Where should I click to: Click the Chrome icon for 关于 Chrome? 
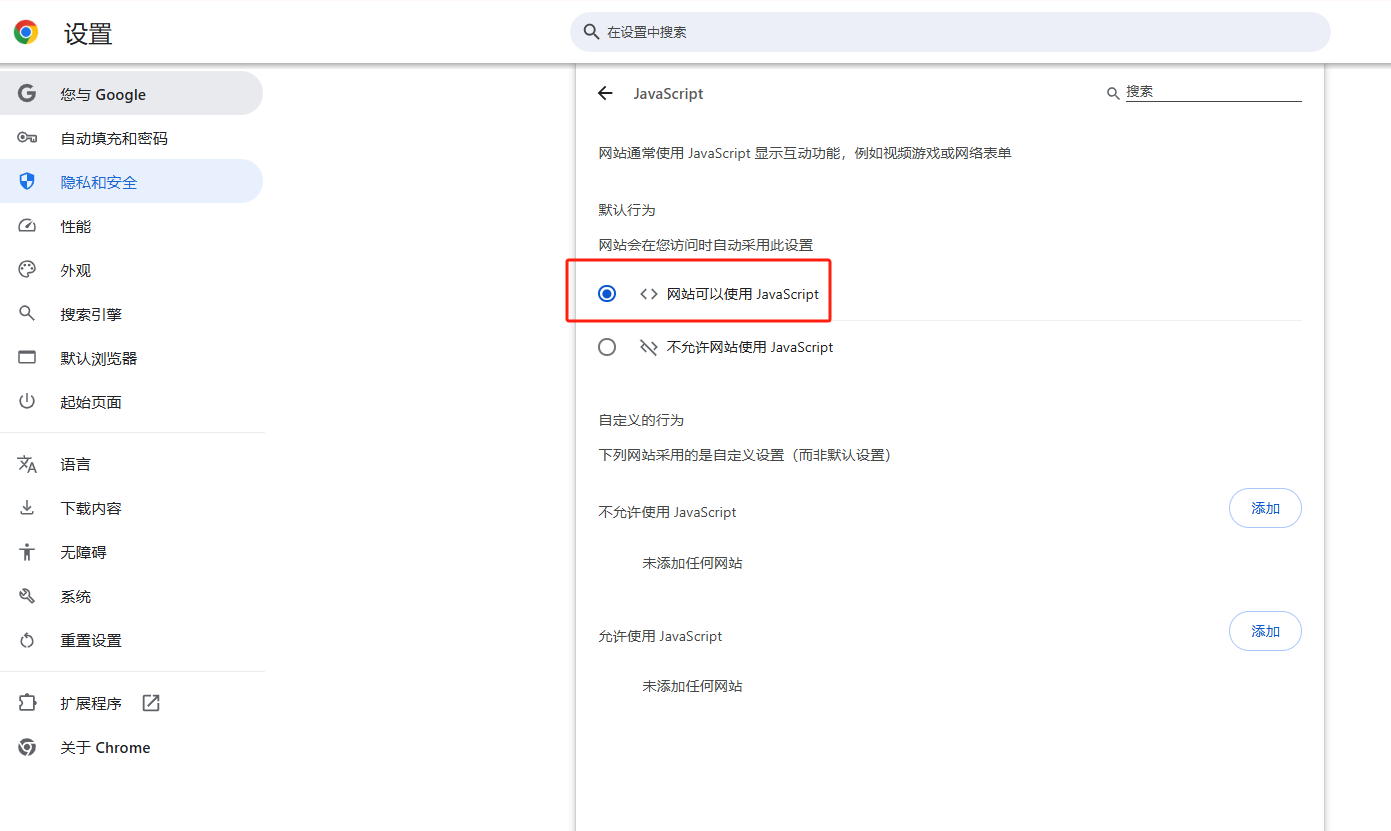[x=27, y=747]
